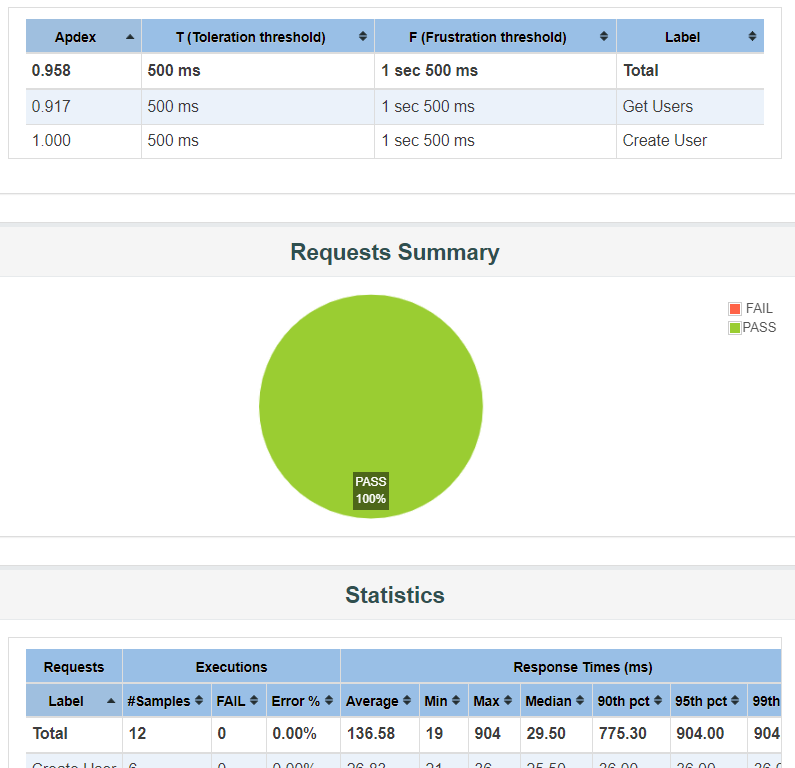
Task: Toggle the FAIL series in chart legend
Action: pyautogui.click(x=751, y=309)
